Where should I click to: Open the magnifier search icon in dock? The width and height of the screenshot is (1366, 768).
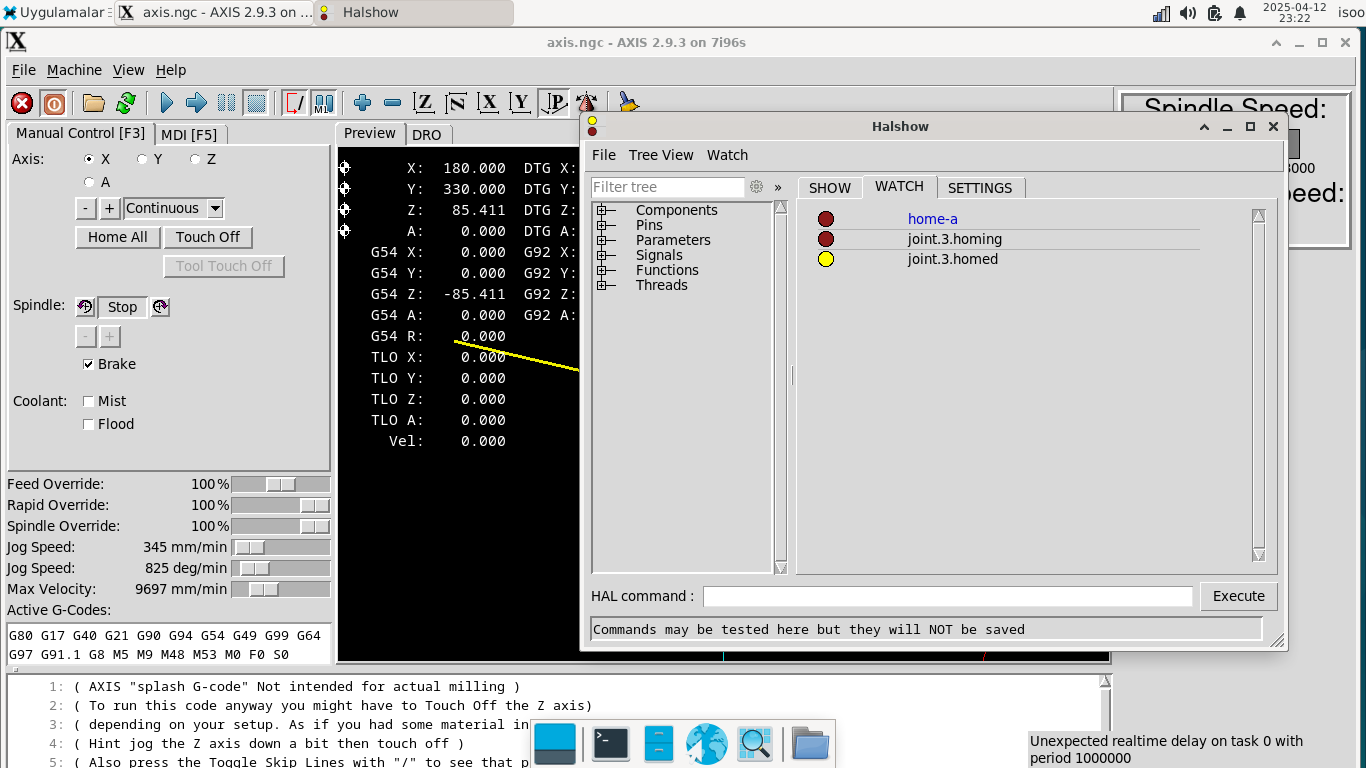pos(755,744)
